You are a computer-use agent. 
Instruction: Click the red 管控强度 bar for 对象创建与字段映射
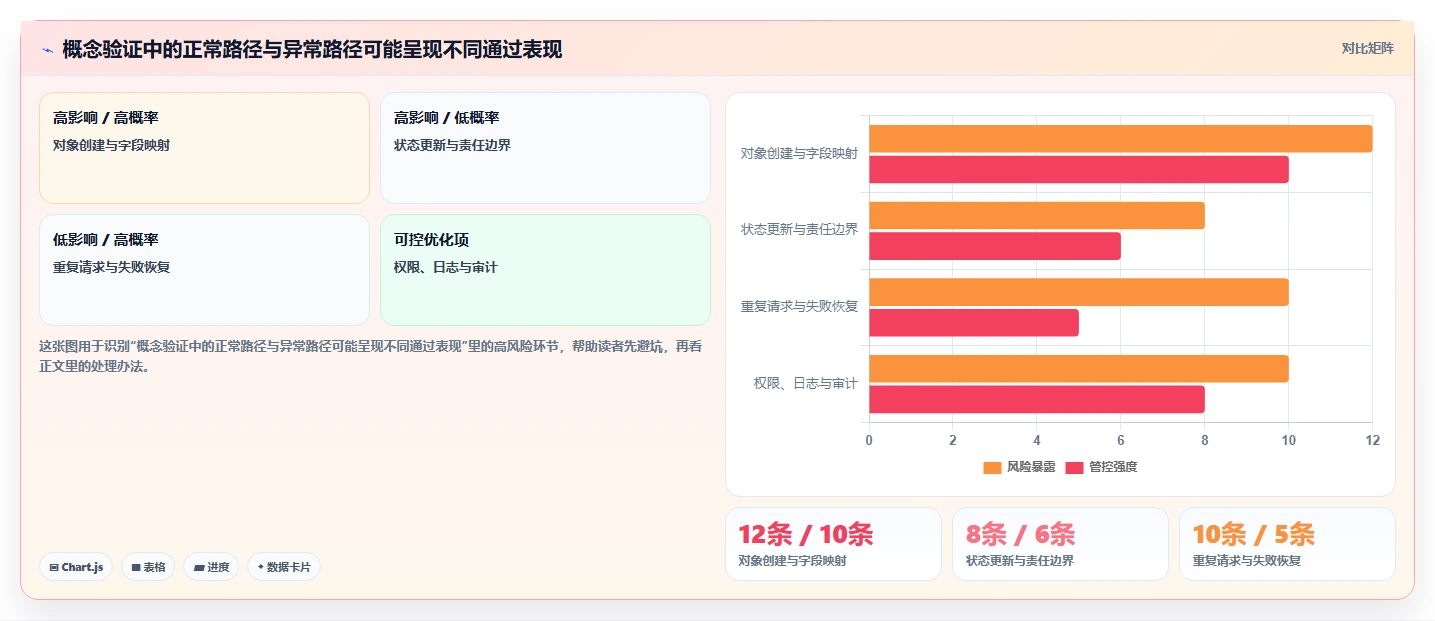[x=1078, y=170]
